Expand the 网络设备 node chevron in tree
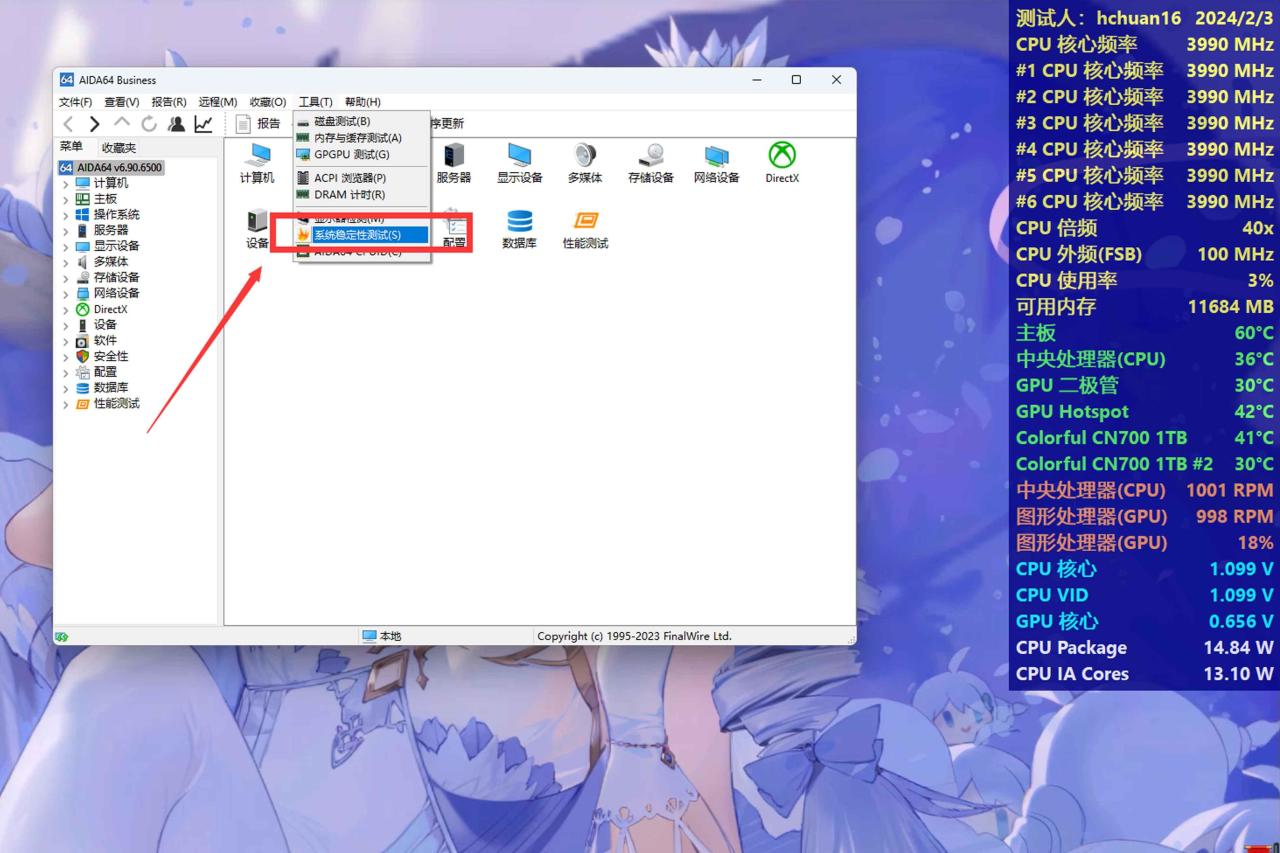The width and height of the screenshot is (1280, 853). (x=66, y=293)
